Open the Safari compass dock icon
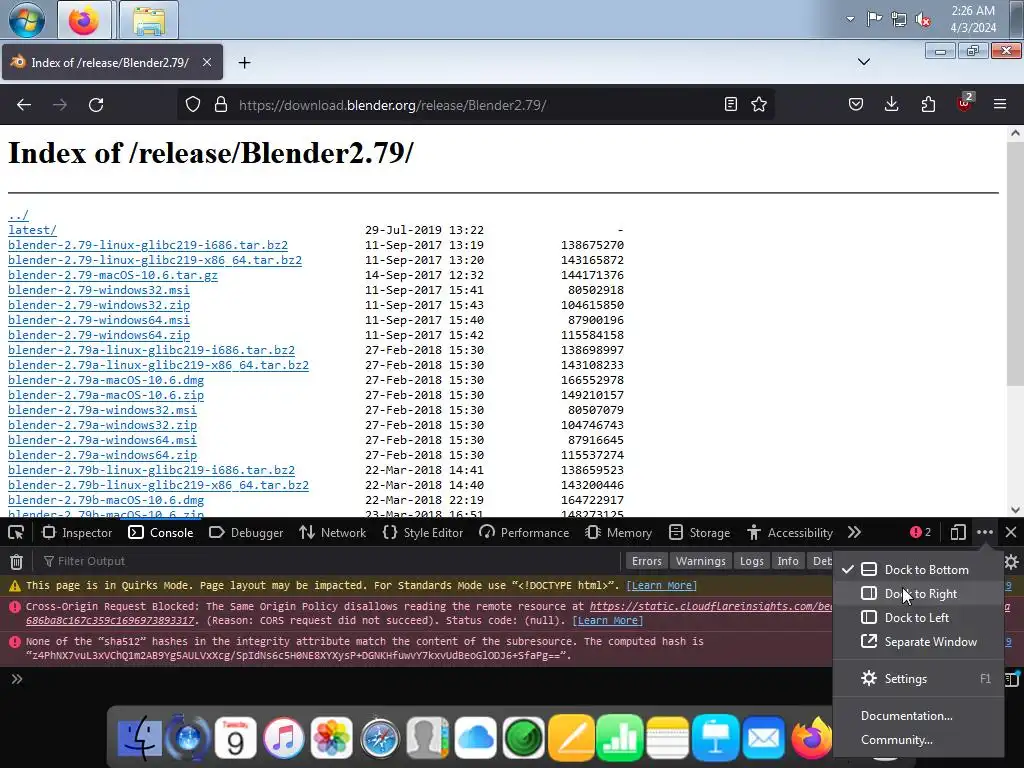This screenshot has height=768, width=1024. coord(379,739)
